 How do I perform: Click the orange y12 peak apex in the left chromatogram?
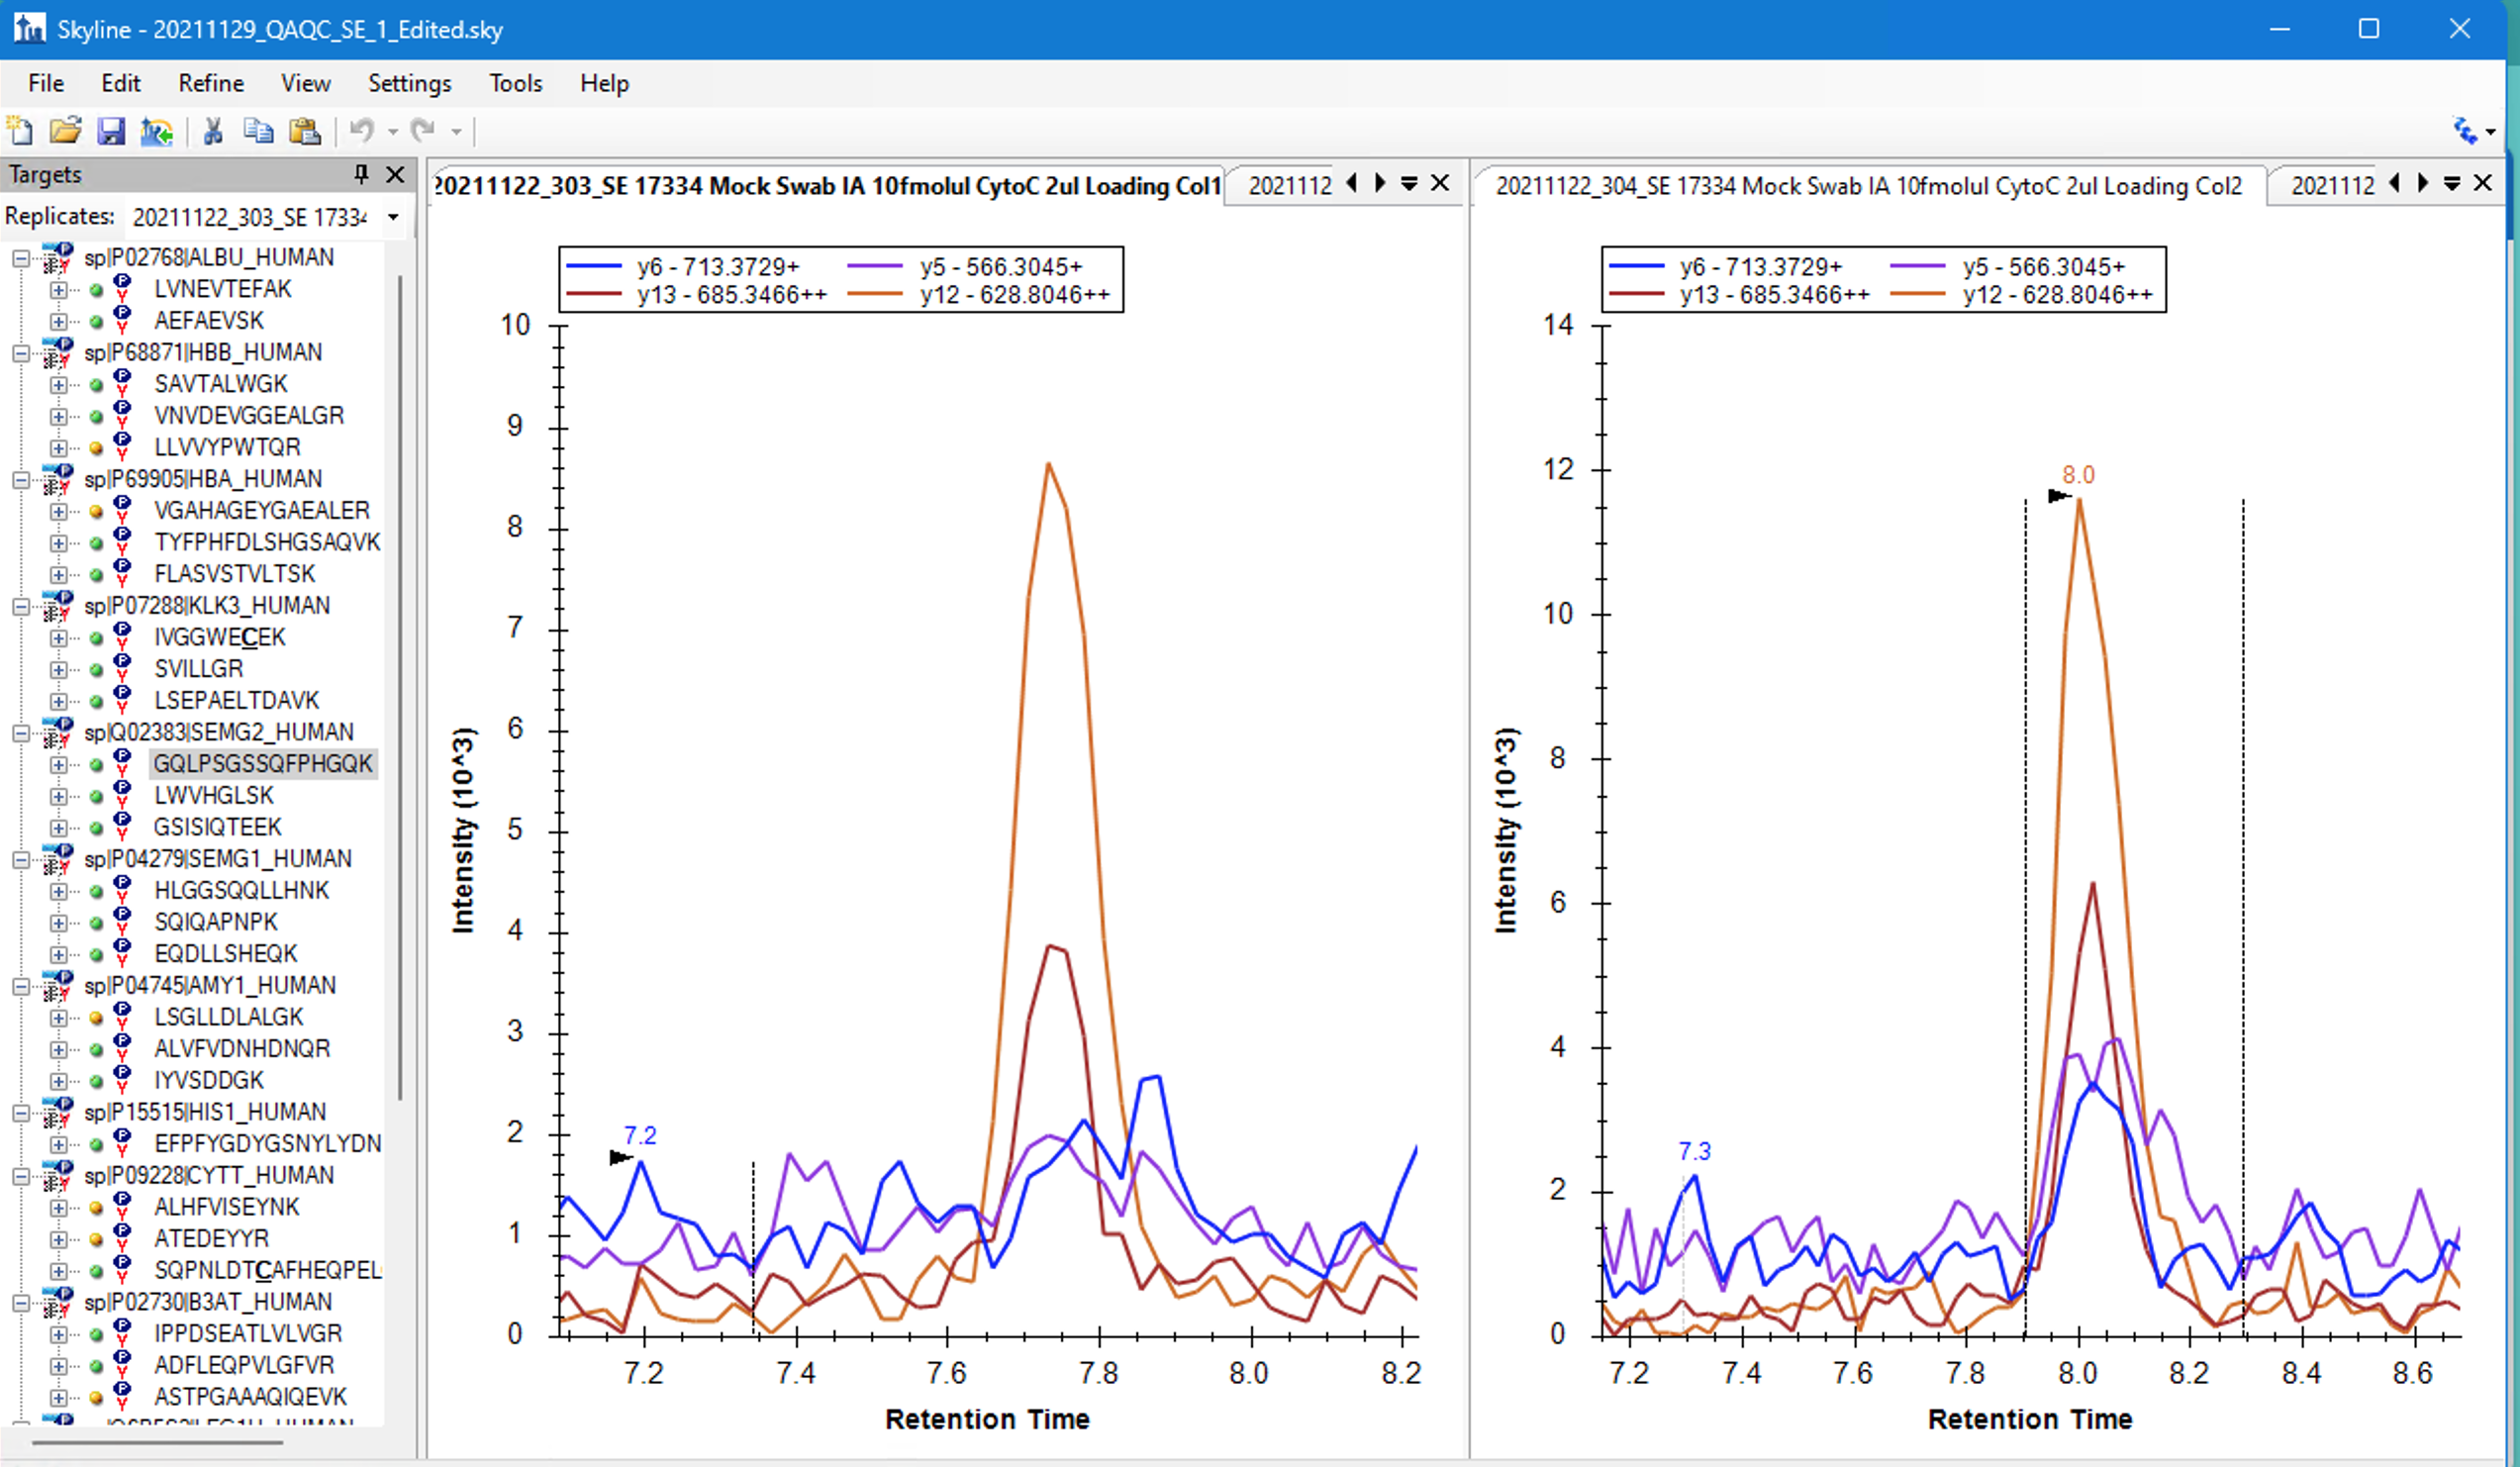pyautogui.click(x=1048, y=465)
